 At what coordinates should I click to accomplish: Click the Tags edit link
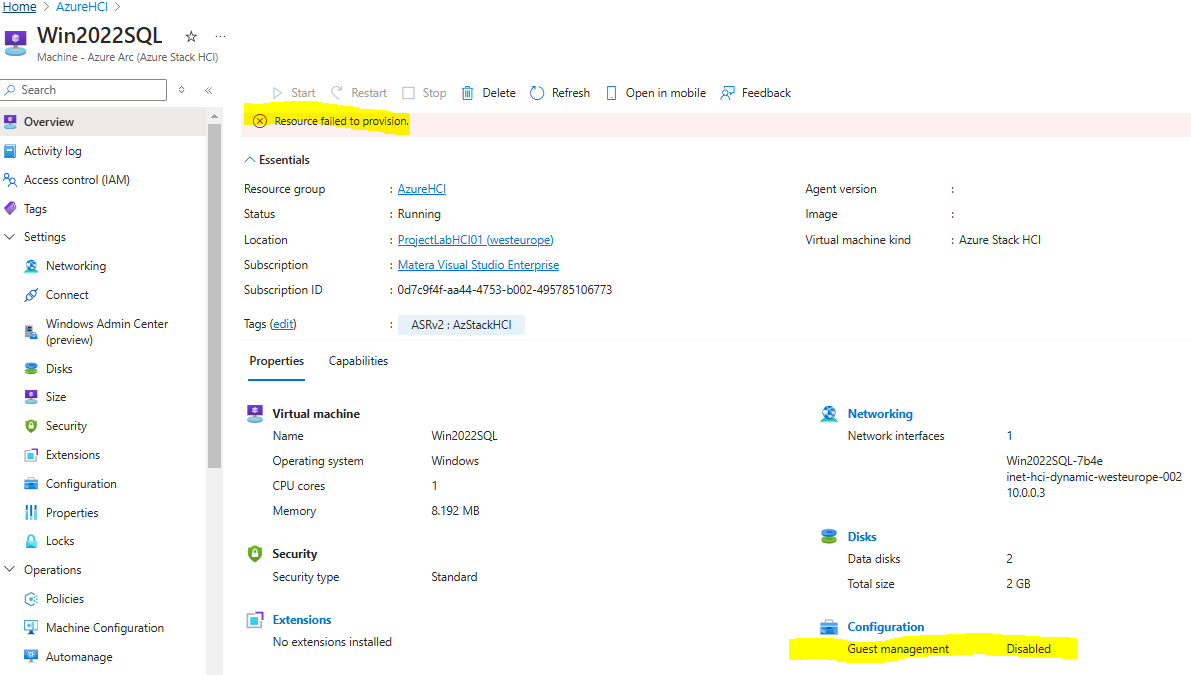point(283,324)
